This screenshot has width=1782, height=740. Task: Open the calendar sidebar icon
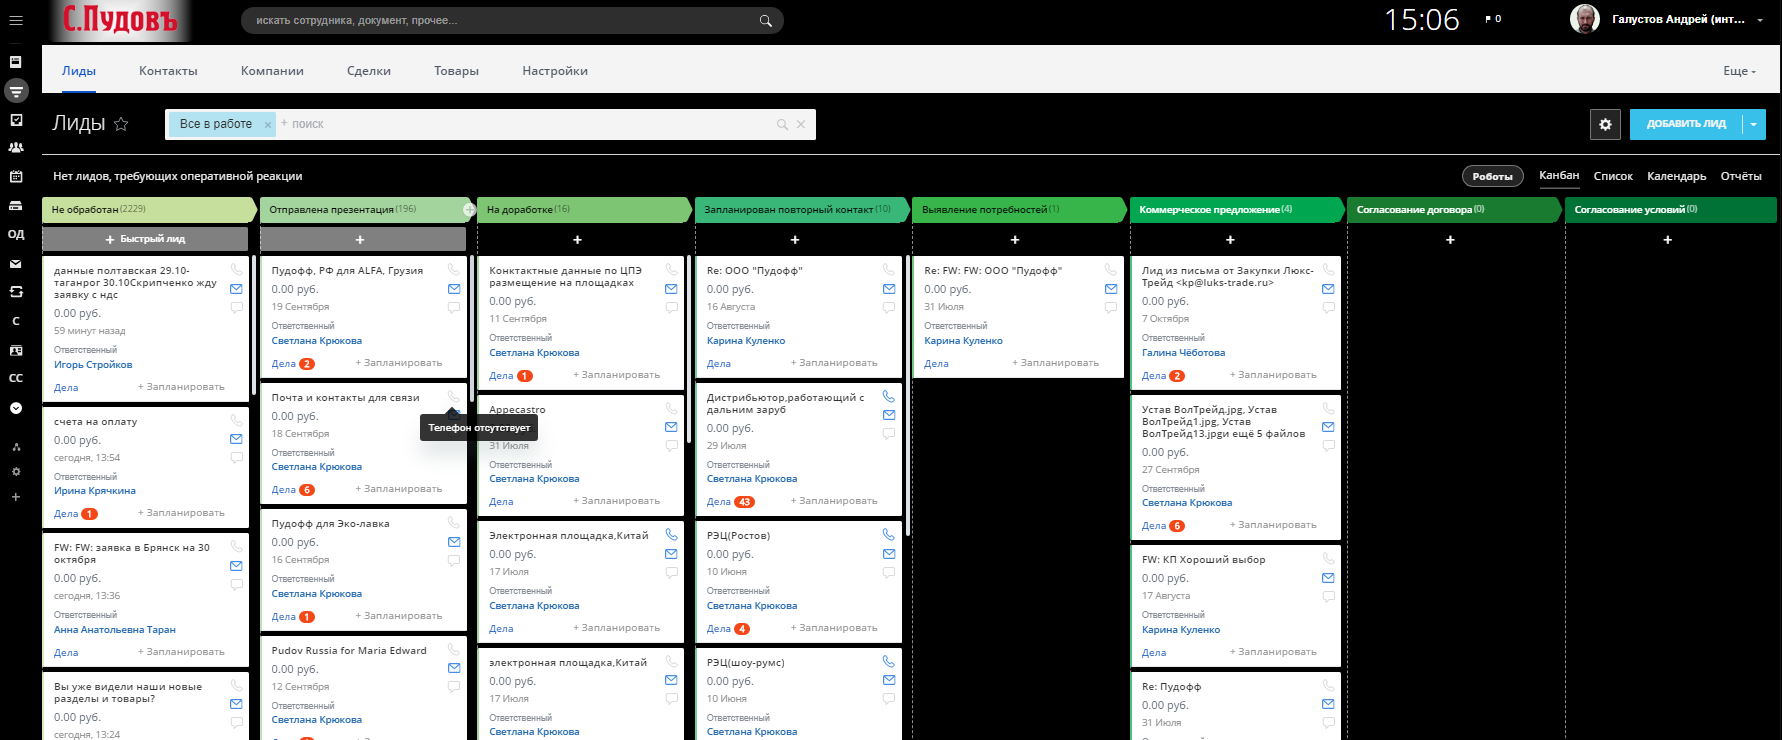16,176
